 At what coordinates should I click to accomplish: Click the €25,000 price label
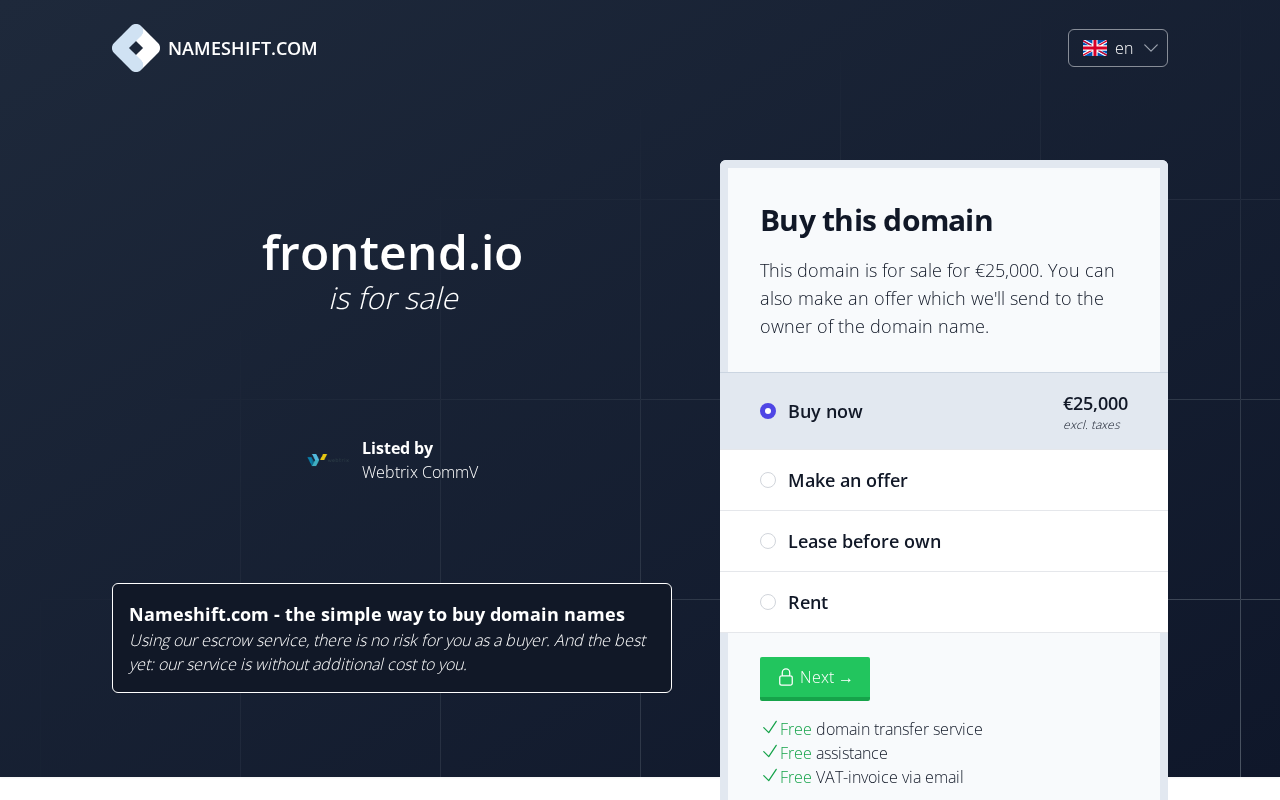pyautogui.click(x=1095, y=404)
